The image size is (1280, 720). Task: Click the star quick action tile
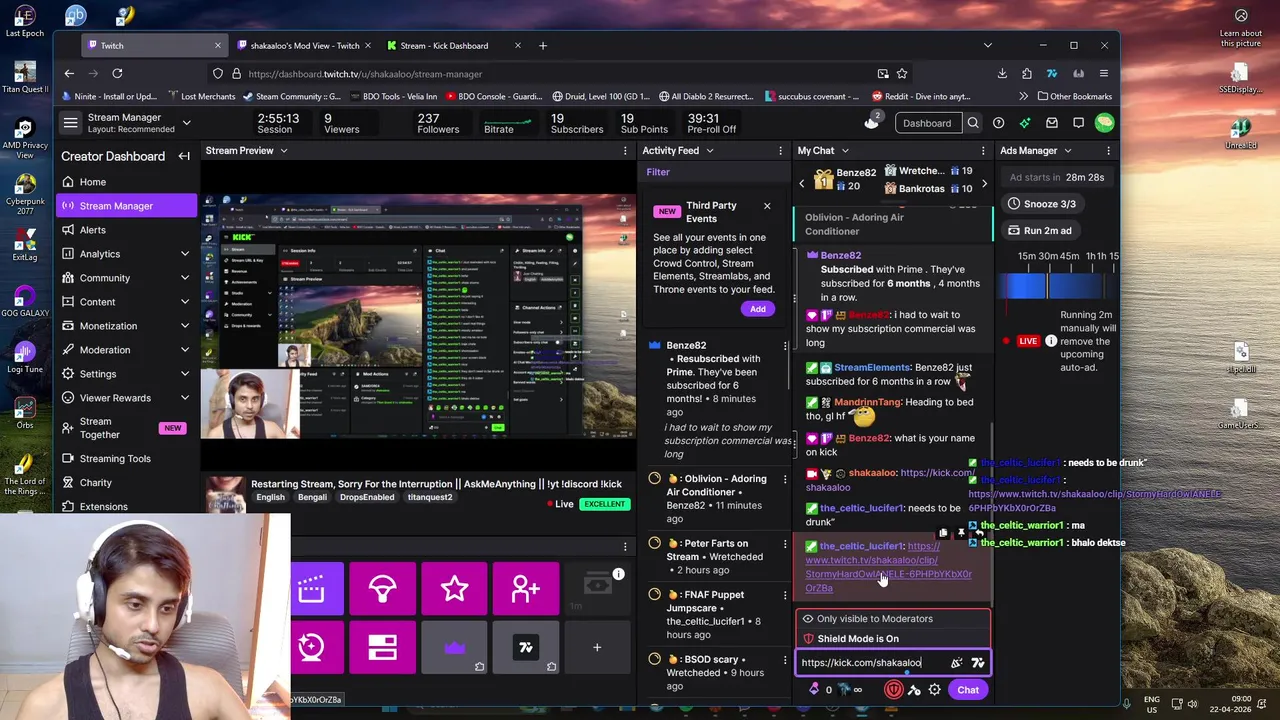point(454,589)
